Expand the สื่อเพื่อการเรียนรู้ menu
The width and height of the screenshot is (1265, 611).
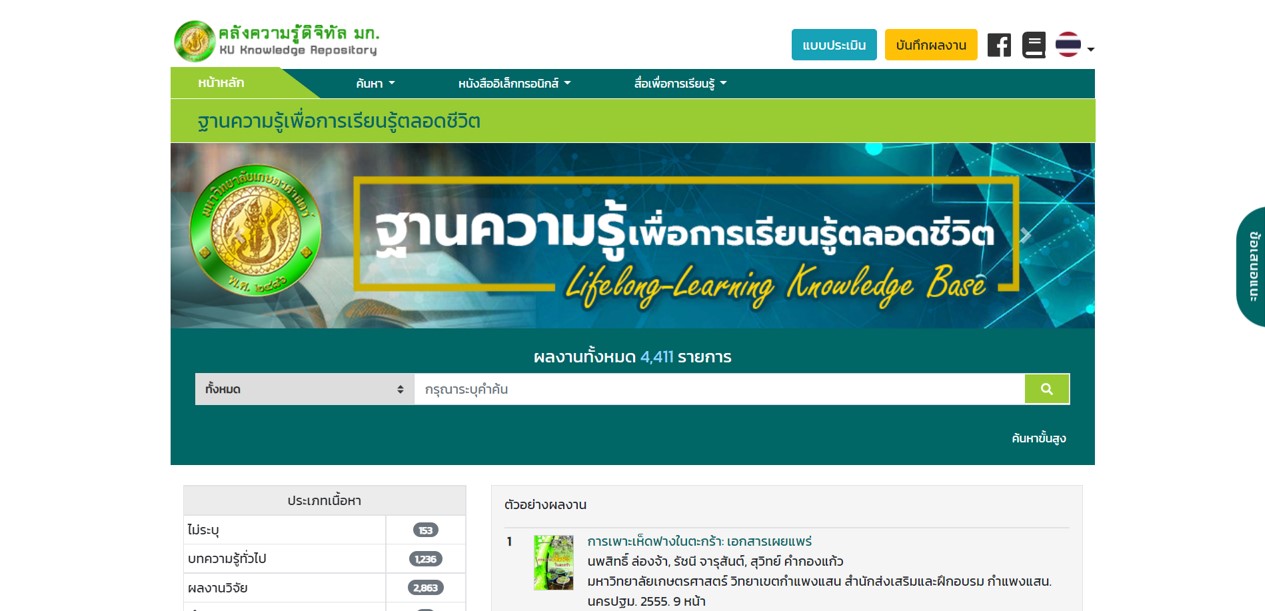point(680,83)
